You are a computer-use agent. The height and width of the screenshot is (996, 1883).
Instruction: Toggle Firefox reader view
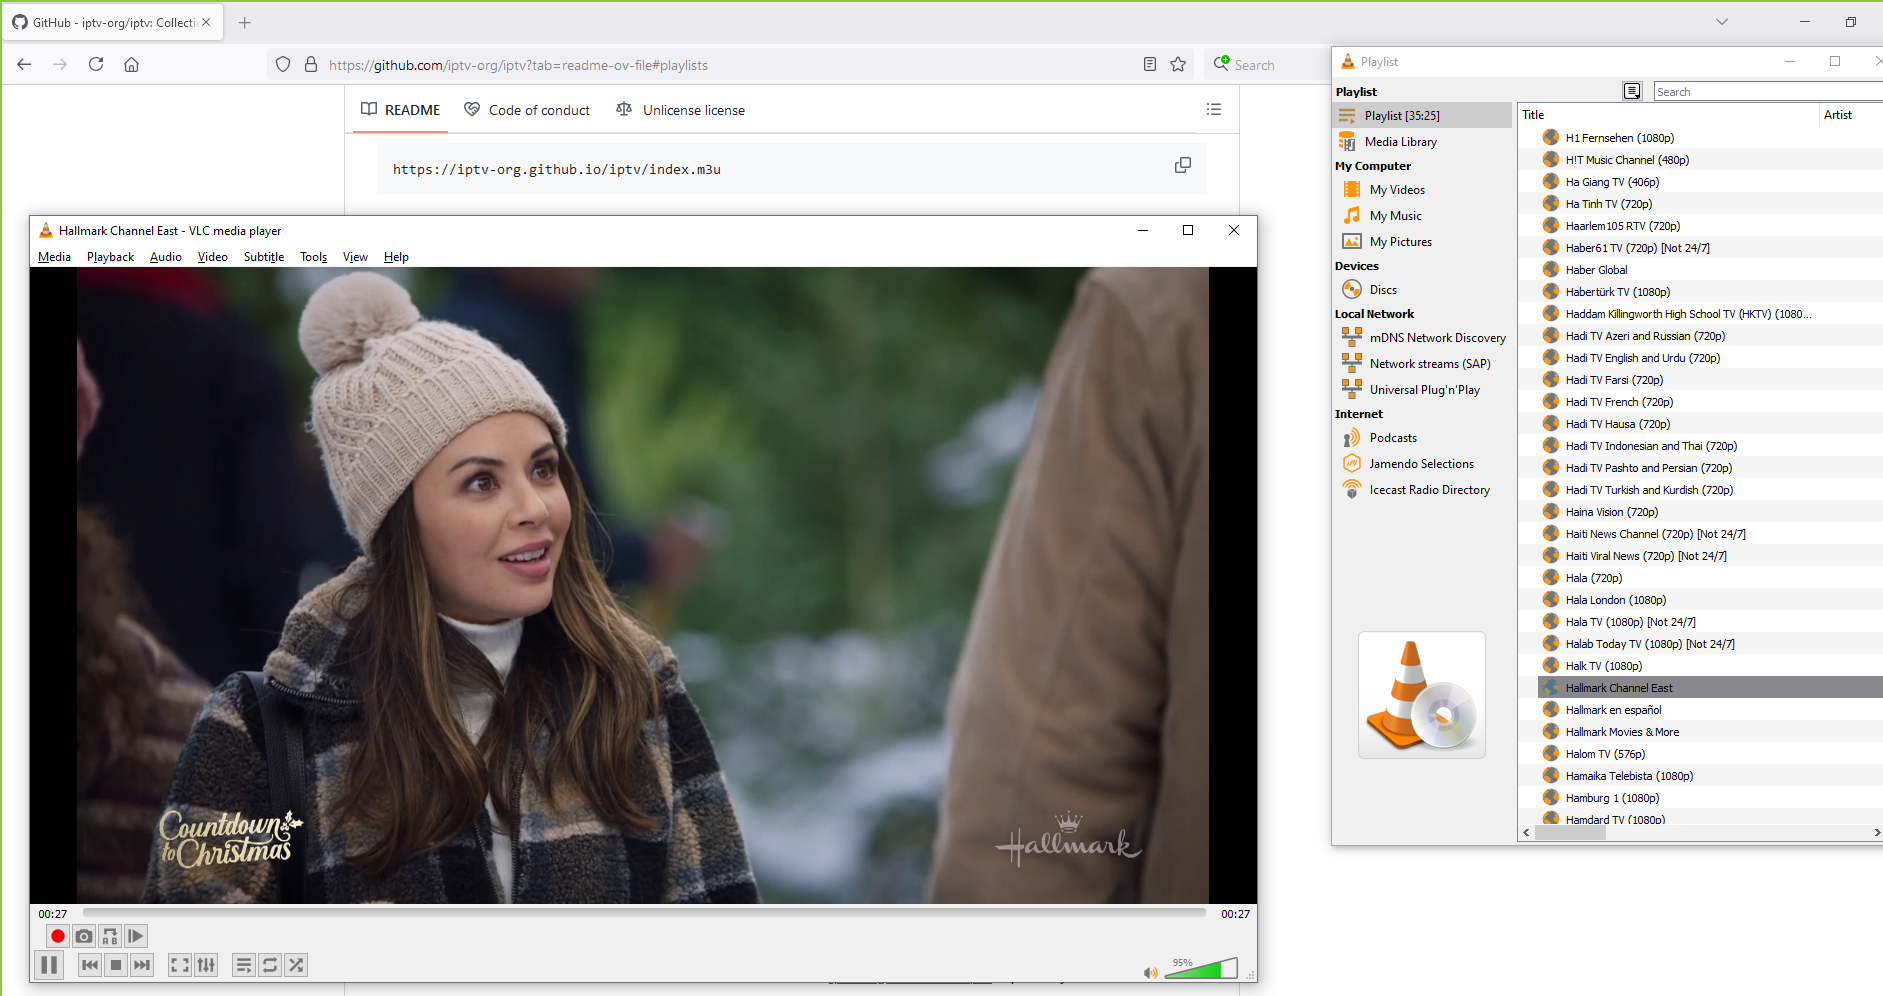click(x=1150, y=64)
